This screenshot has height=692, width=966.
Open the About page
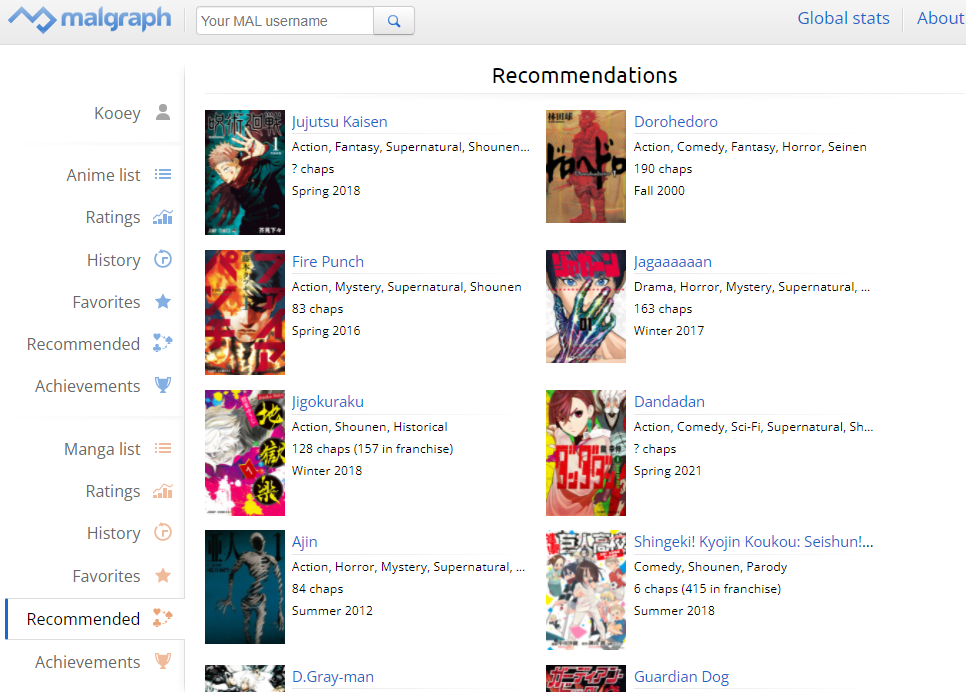point(940,18)
